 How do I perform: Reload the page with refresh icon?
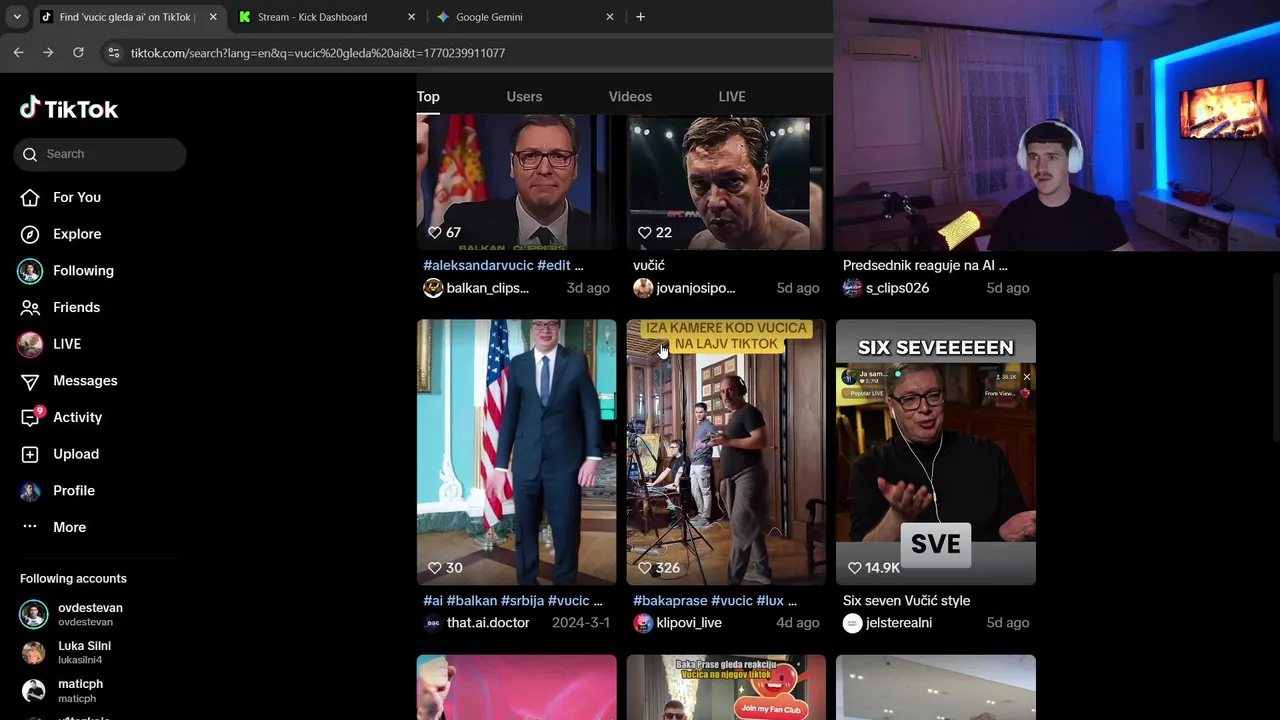click(x=78, y=52)
